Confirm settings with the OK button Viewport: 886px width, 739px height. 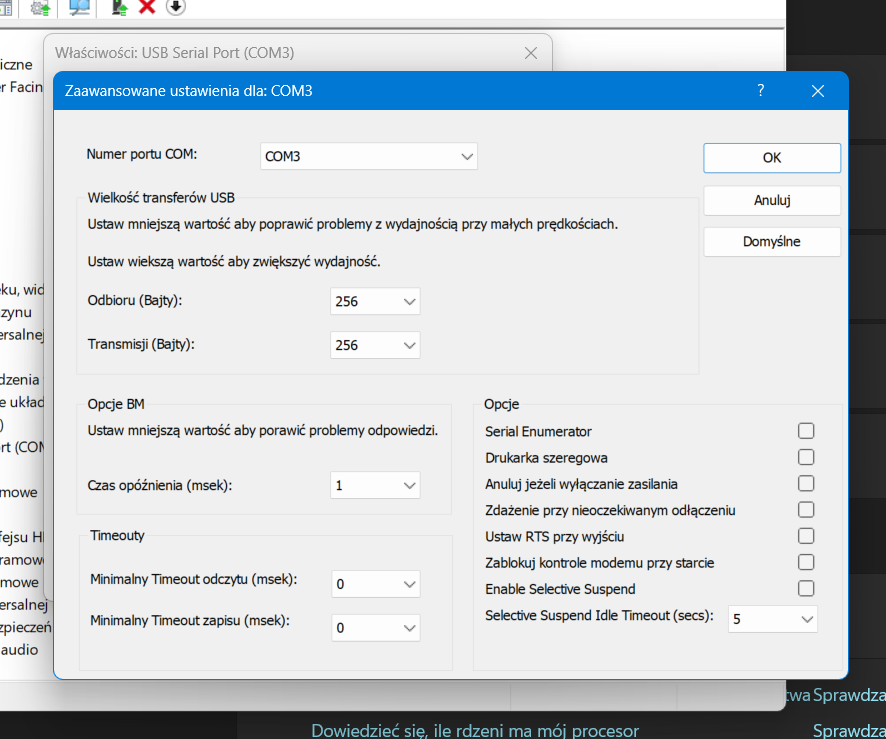[x=772, y=158]
